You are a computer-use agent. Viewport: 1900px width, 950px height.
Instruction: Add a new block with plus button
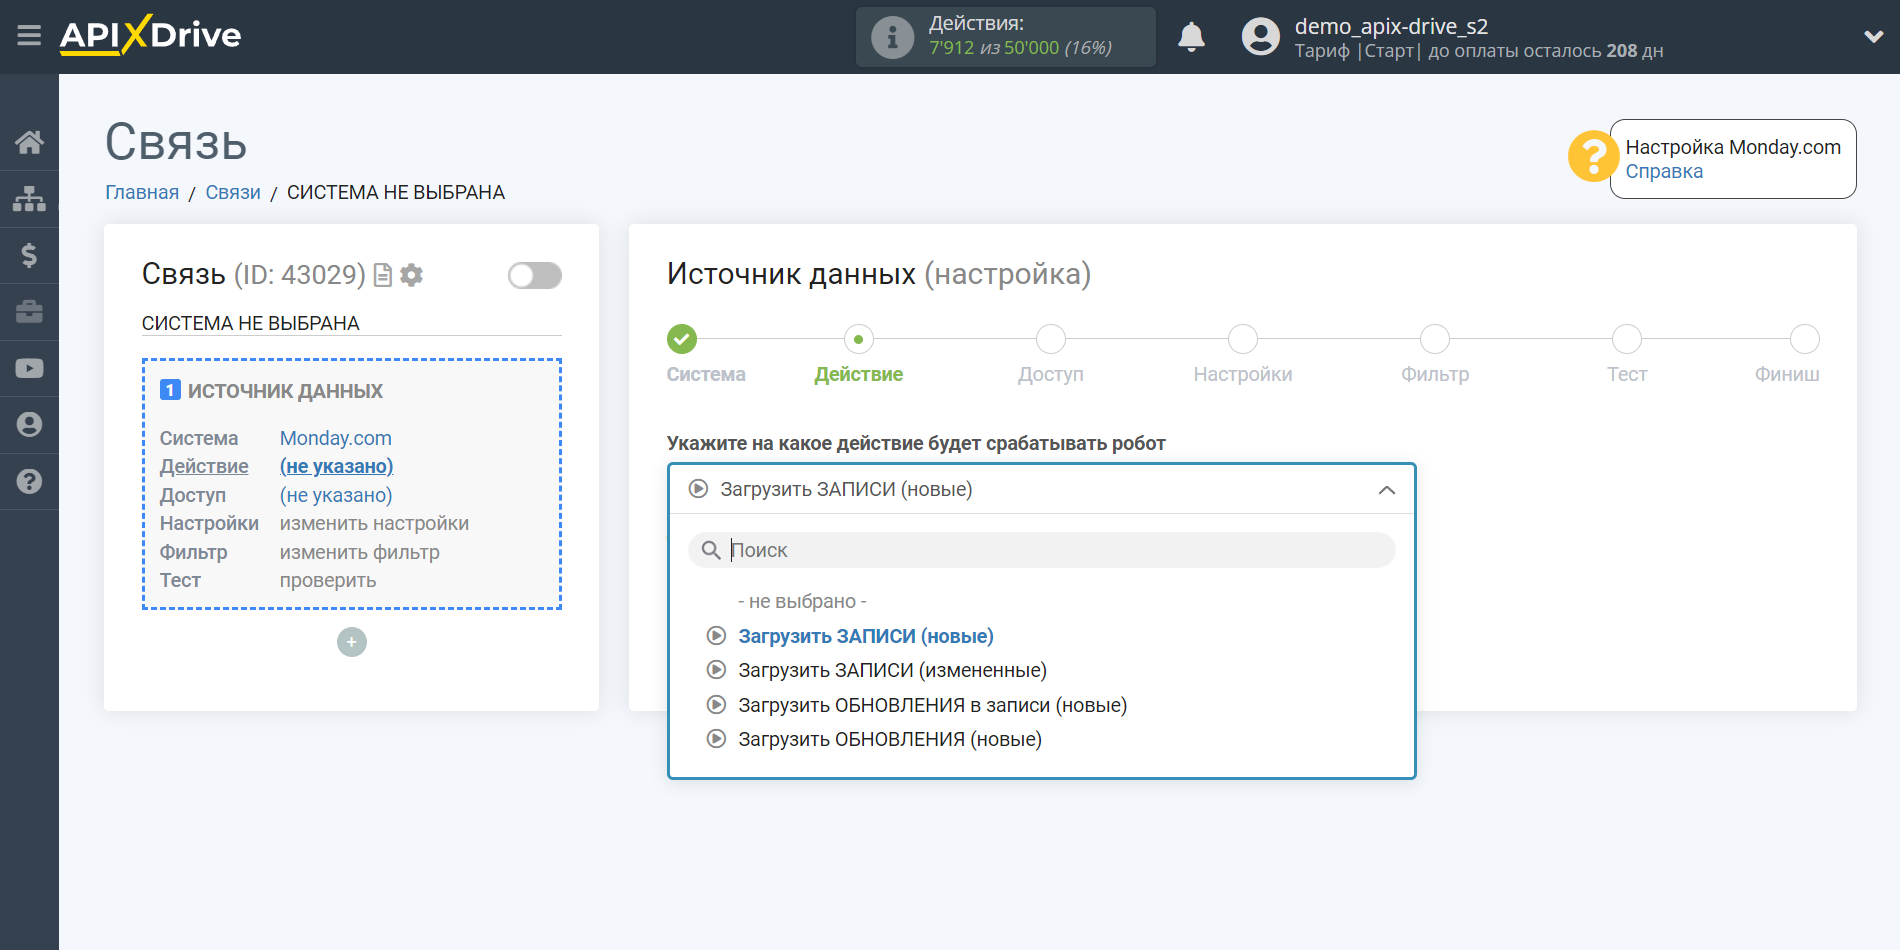point(352,642)
